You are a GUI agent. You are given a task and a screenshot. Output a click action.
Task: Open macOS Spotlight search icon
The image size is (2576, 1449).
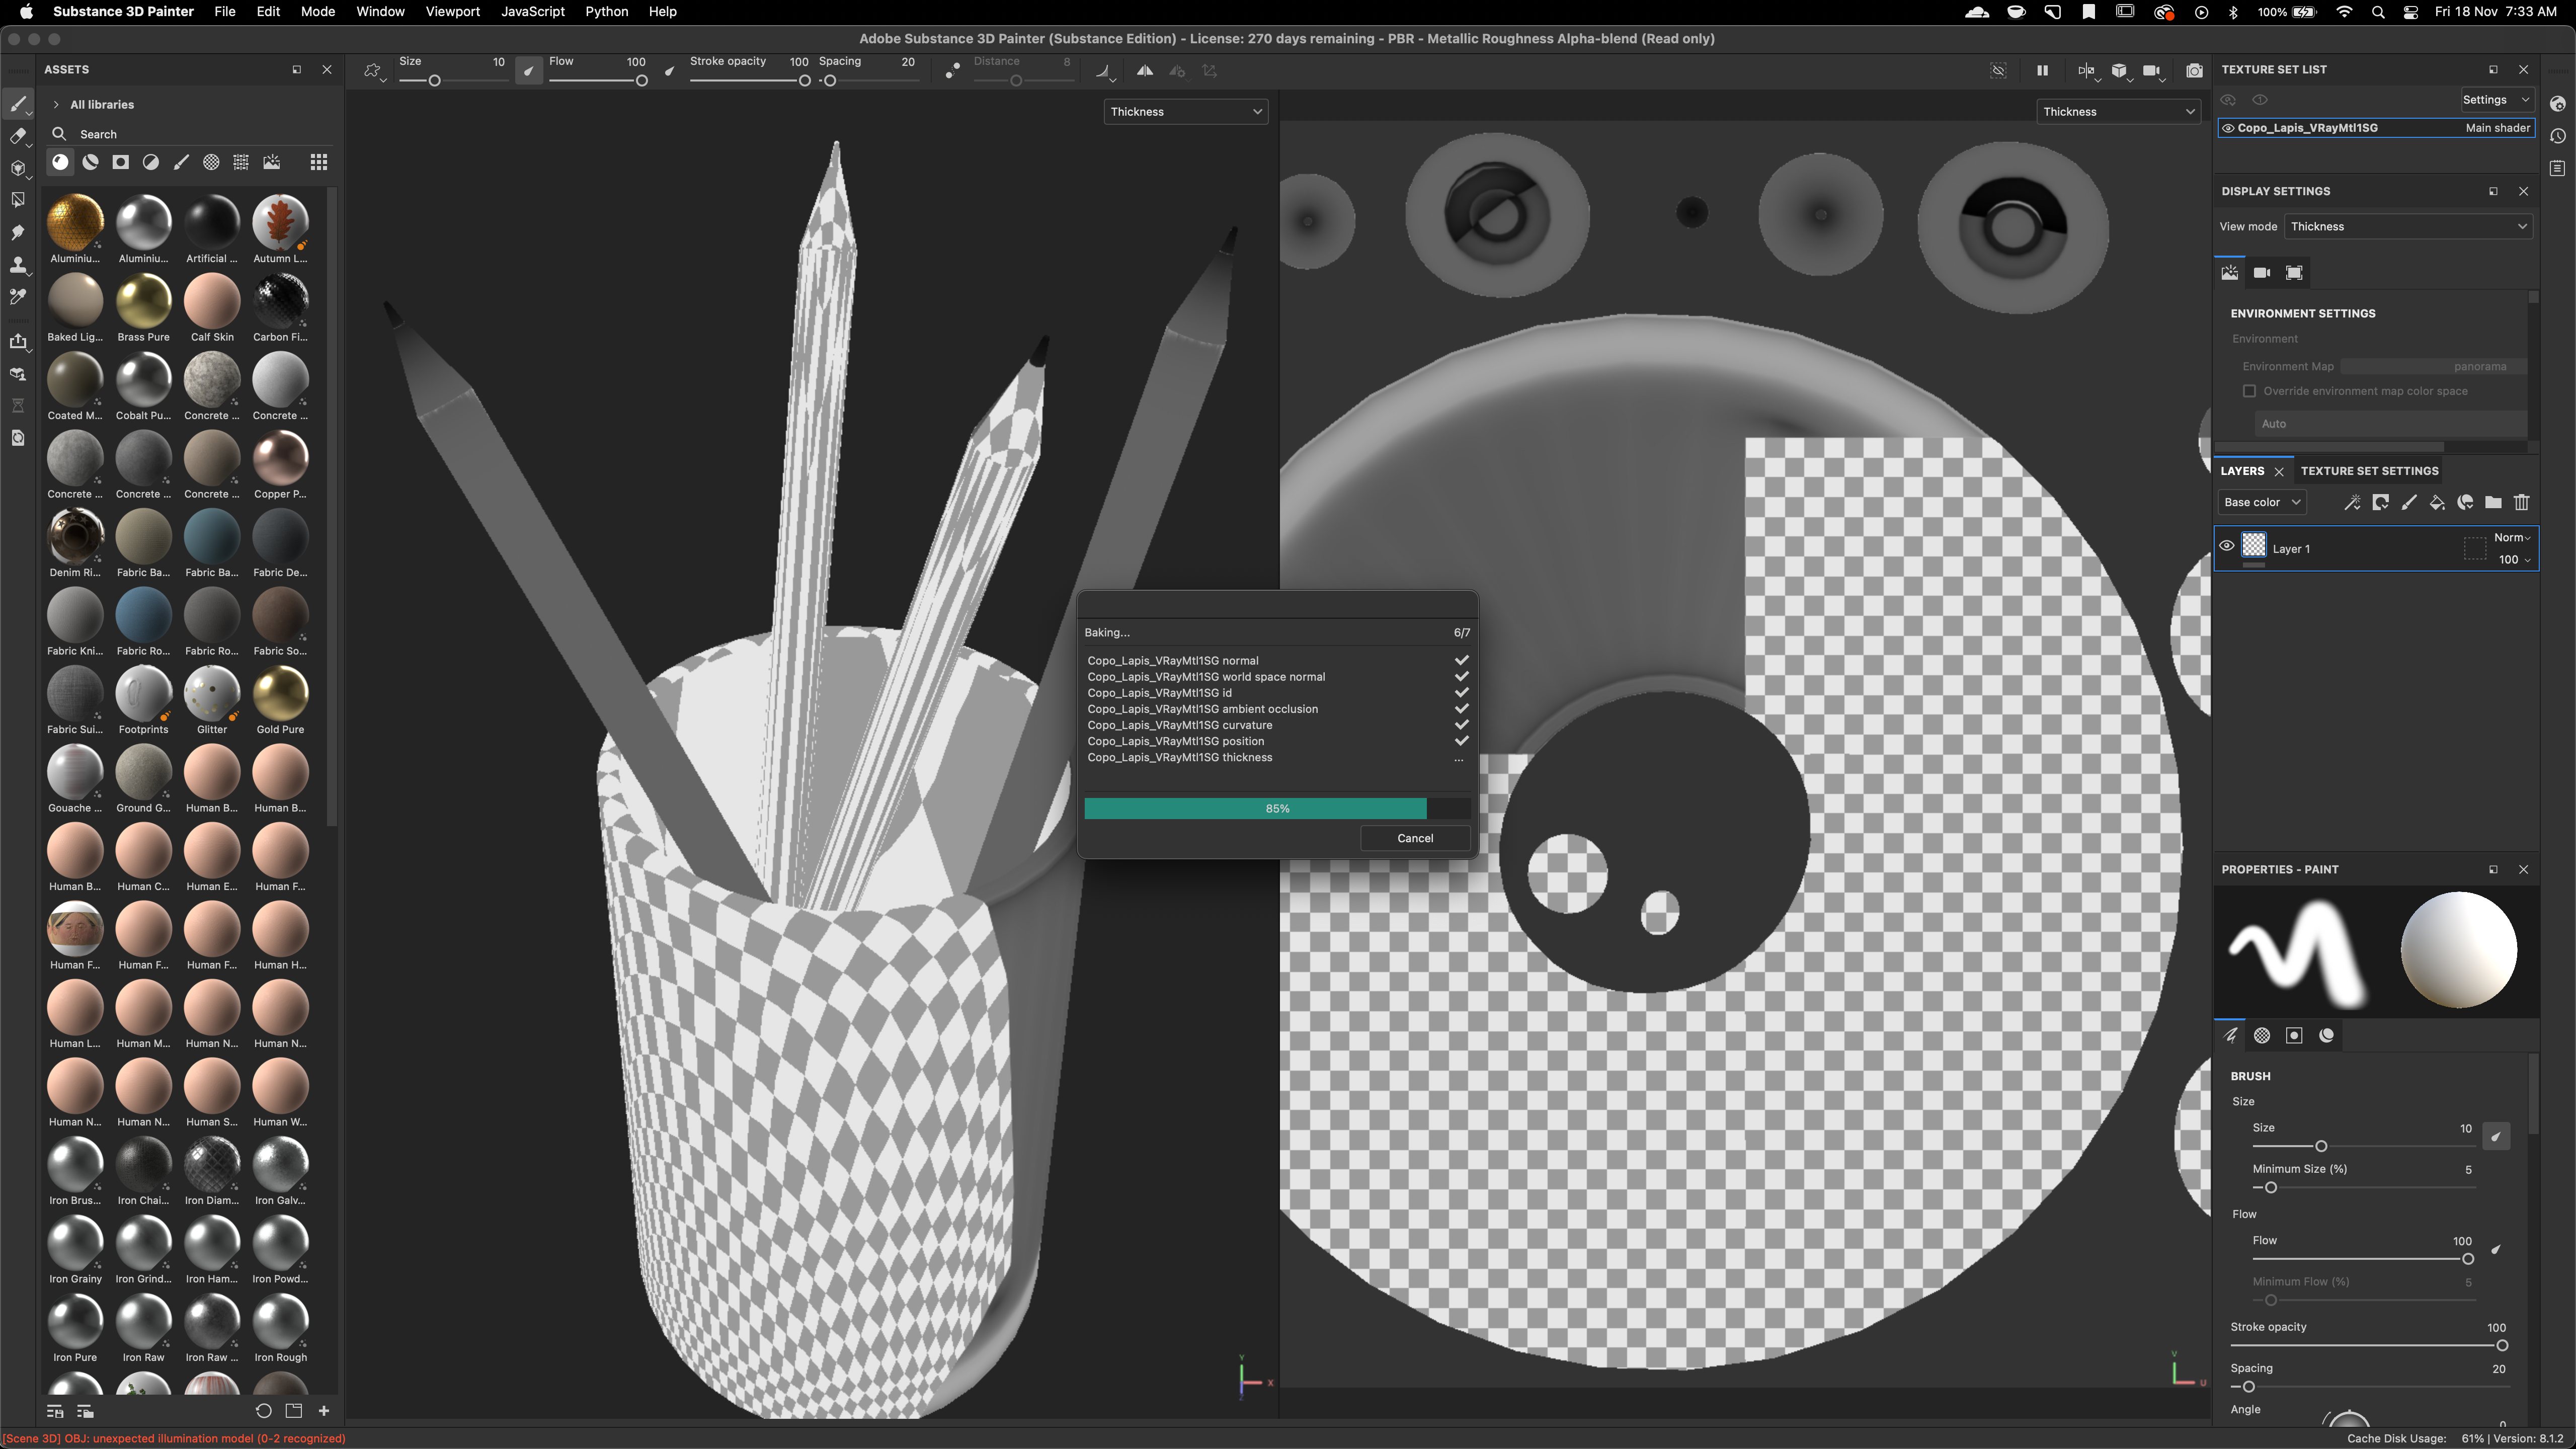[x=2378, y=12]
